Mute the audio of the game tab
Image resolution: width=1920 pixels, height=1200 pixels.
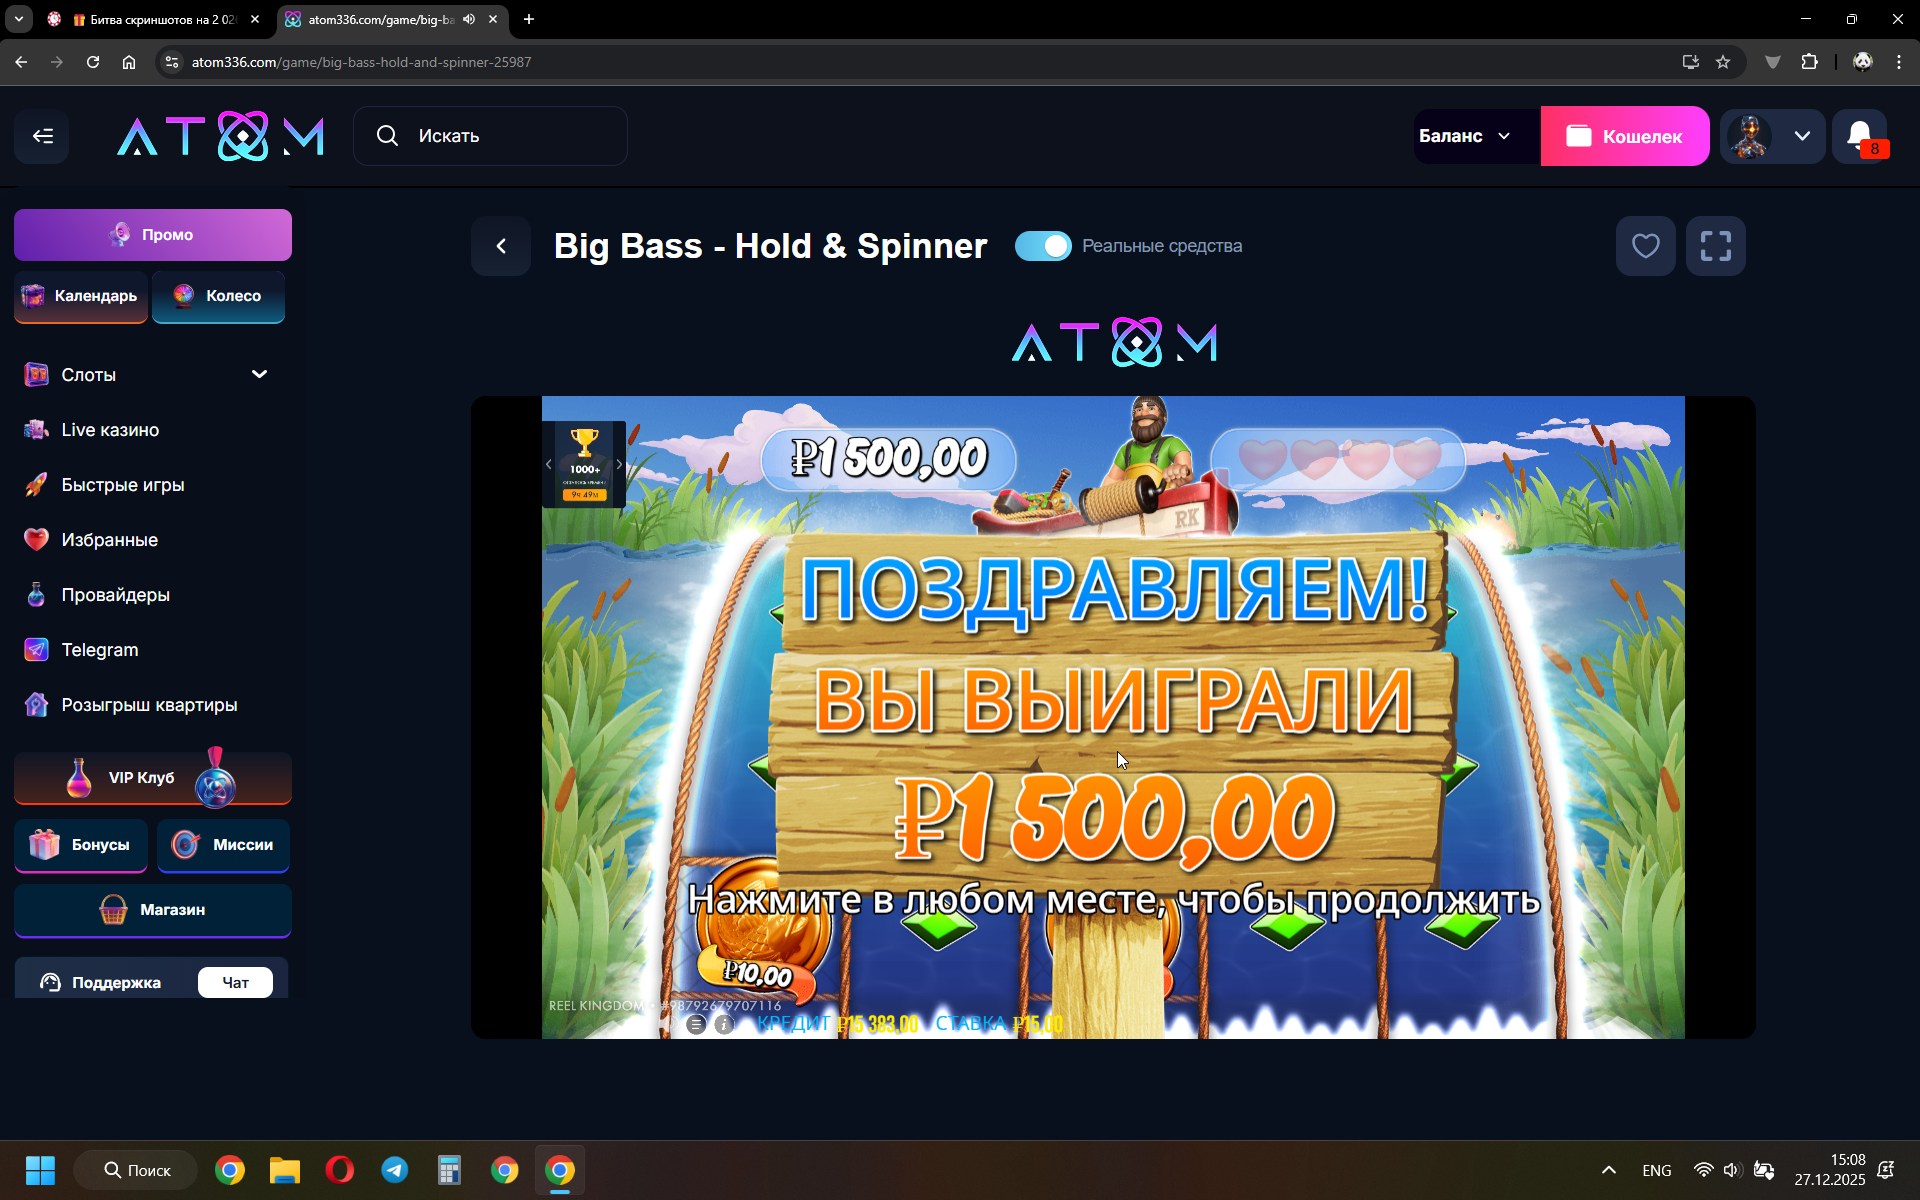coord(469,19)
